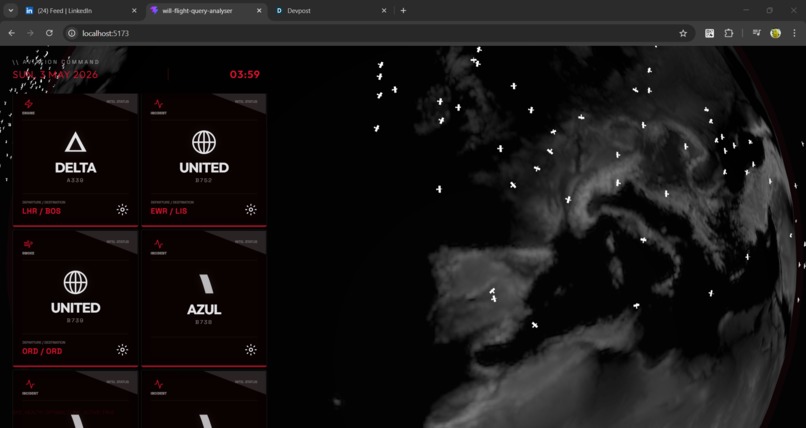The width and height of the screenshot is (806, 428).
Task: Close the Devpost tab
Action: pyautogui.click(x=384, y=11)
